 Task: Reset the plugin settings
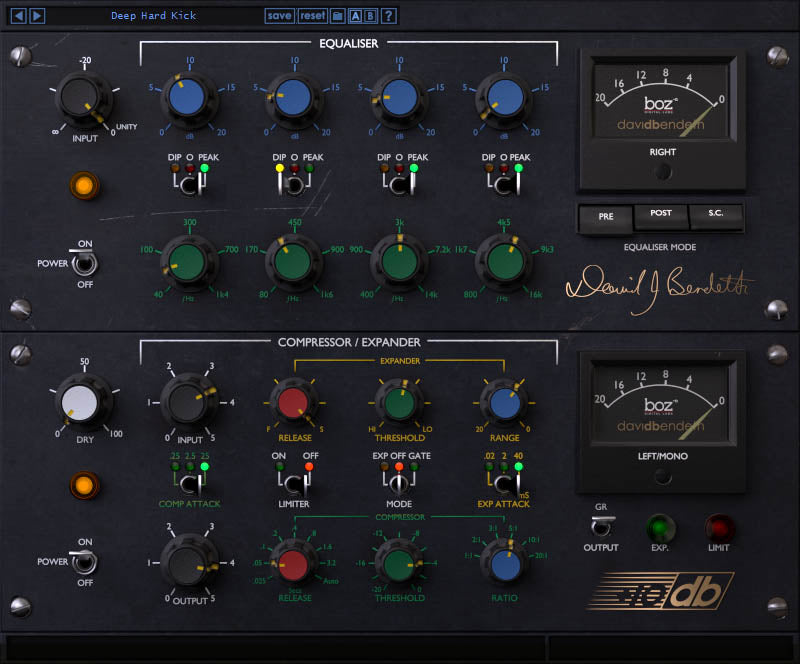pyautogui.click(x=315, y=15)
